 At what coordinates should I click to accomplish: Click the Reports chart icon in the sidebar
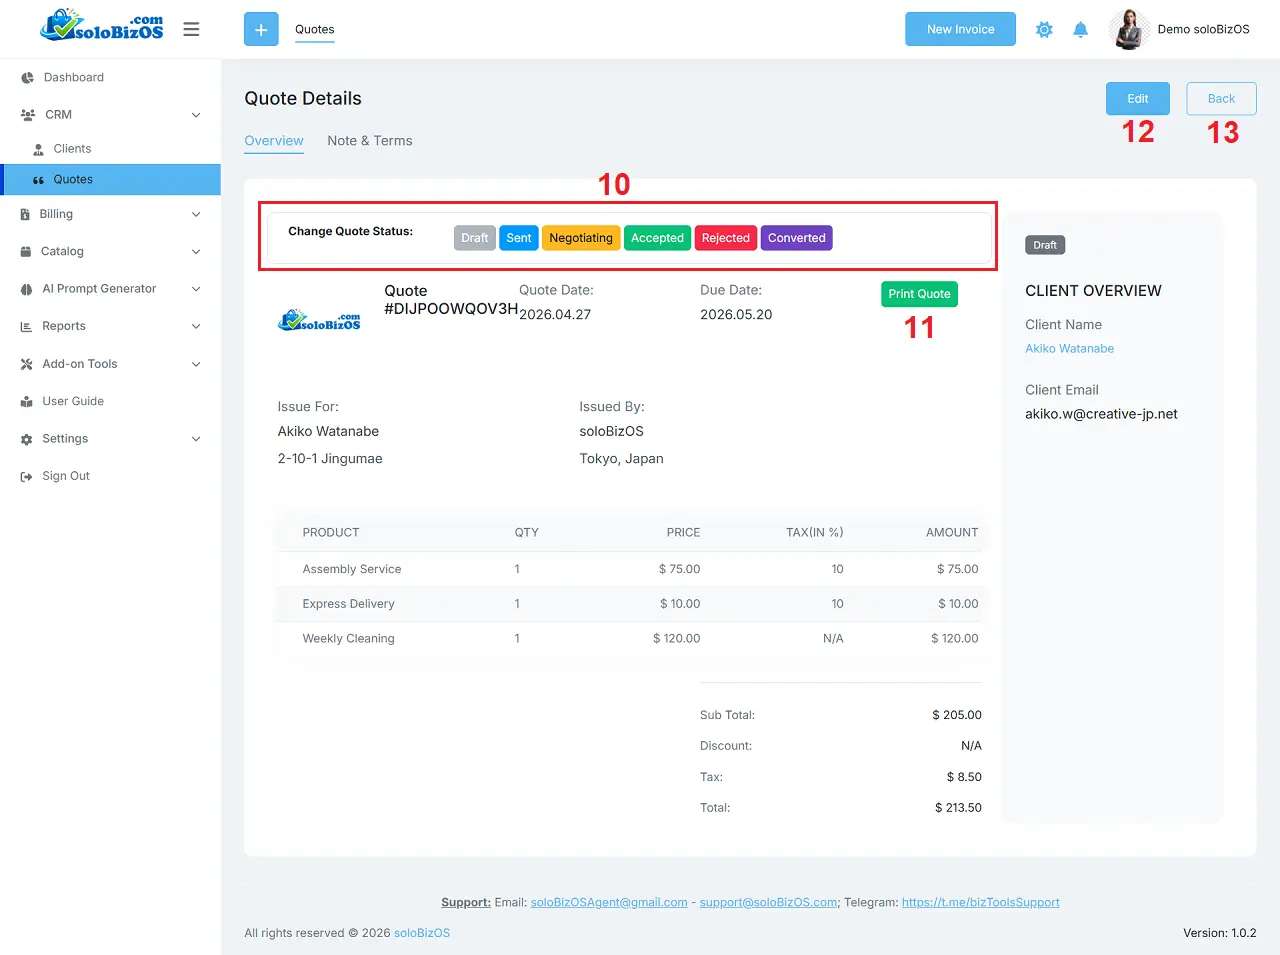click(x=26, y=327)
